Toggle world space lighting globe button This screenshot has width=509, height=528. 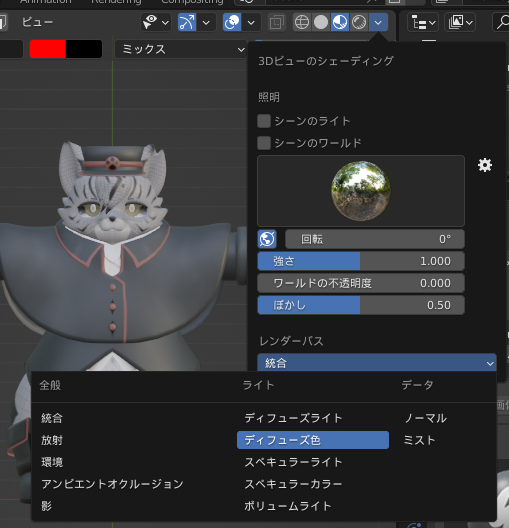pos(267,239)
